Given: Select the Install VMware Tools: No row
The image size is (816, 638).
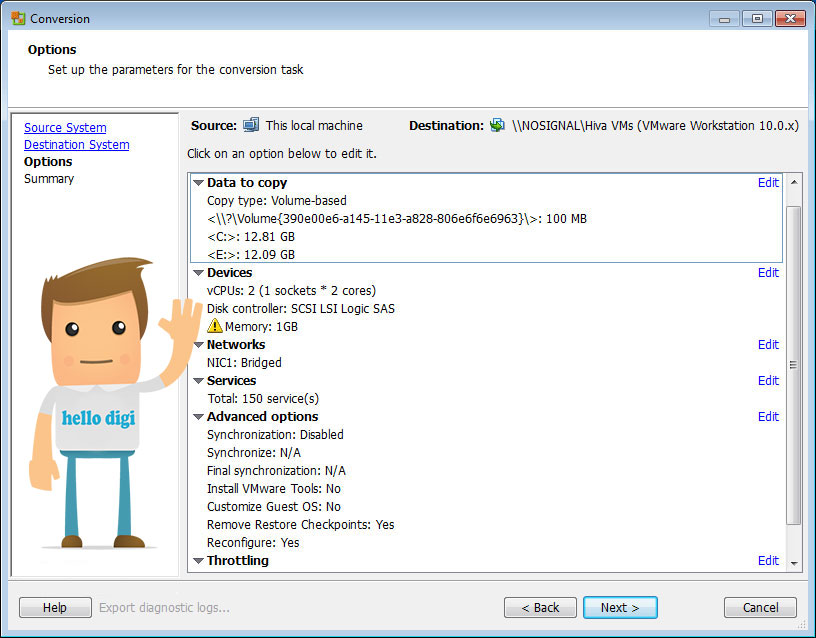Looking at the screenshot, I should [x=274, y=489].
